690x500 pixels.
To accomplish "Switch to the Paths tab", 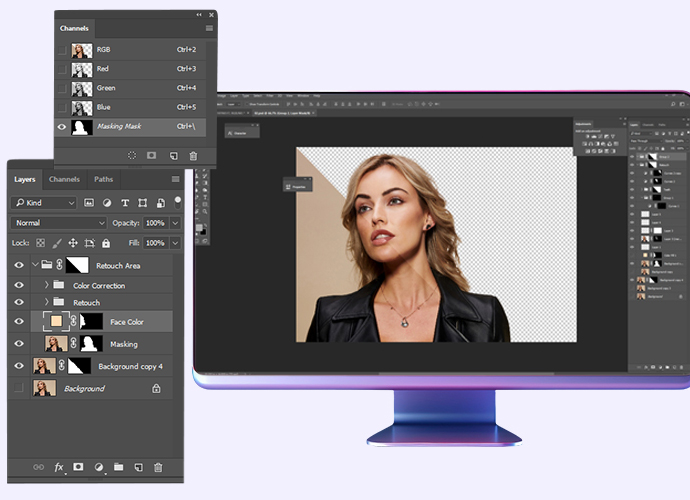I will pyautogui.click(x=103, y=180).
